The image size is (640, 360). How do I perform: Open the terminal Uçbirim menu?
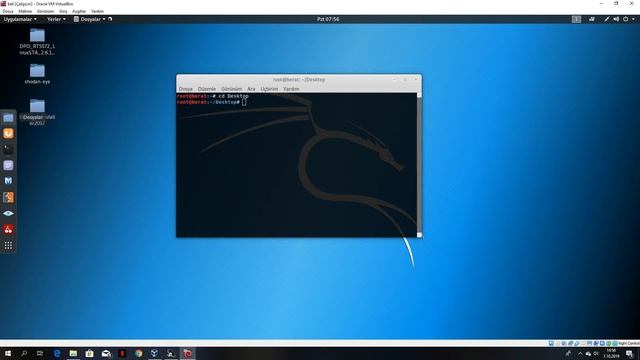[269, 89]
